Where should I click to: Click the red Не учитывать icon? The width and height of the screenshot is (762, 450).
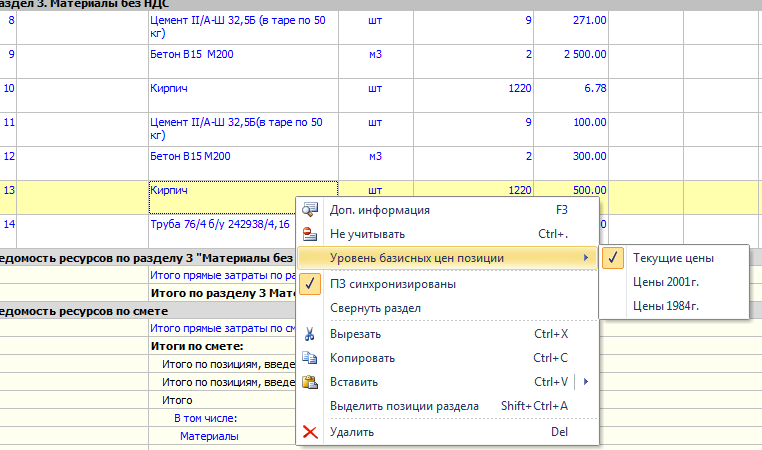pyautogui.click(x=311, y=234)
